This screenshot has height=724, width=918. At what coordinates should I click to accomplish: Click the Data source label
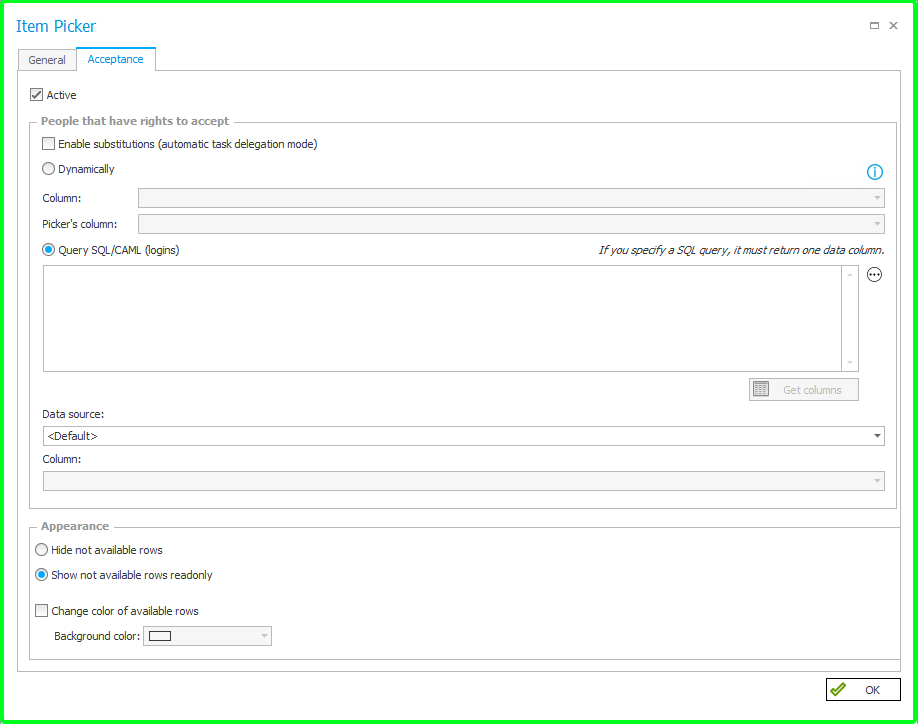click(73, 414)
